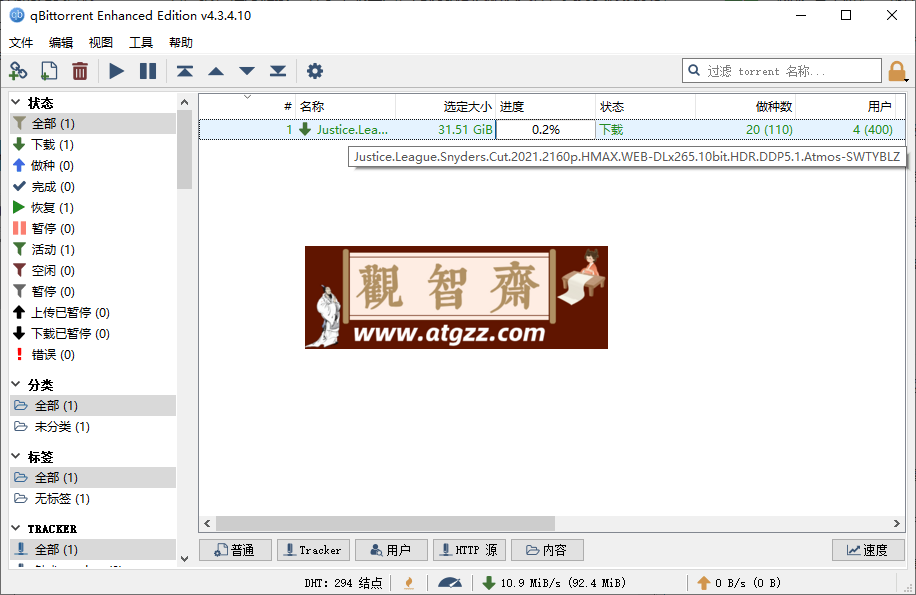Open the 普通 tab

click(235, 550)
